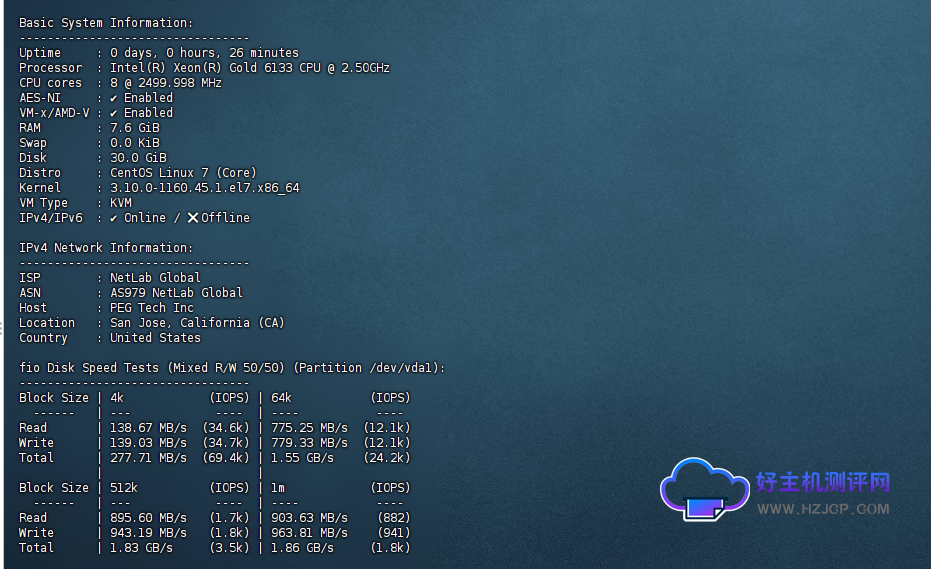Click the 好主机测评网 watermark text
This screenshot has height=569, width=931.
point(822,482)
